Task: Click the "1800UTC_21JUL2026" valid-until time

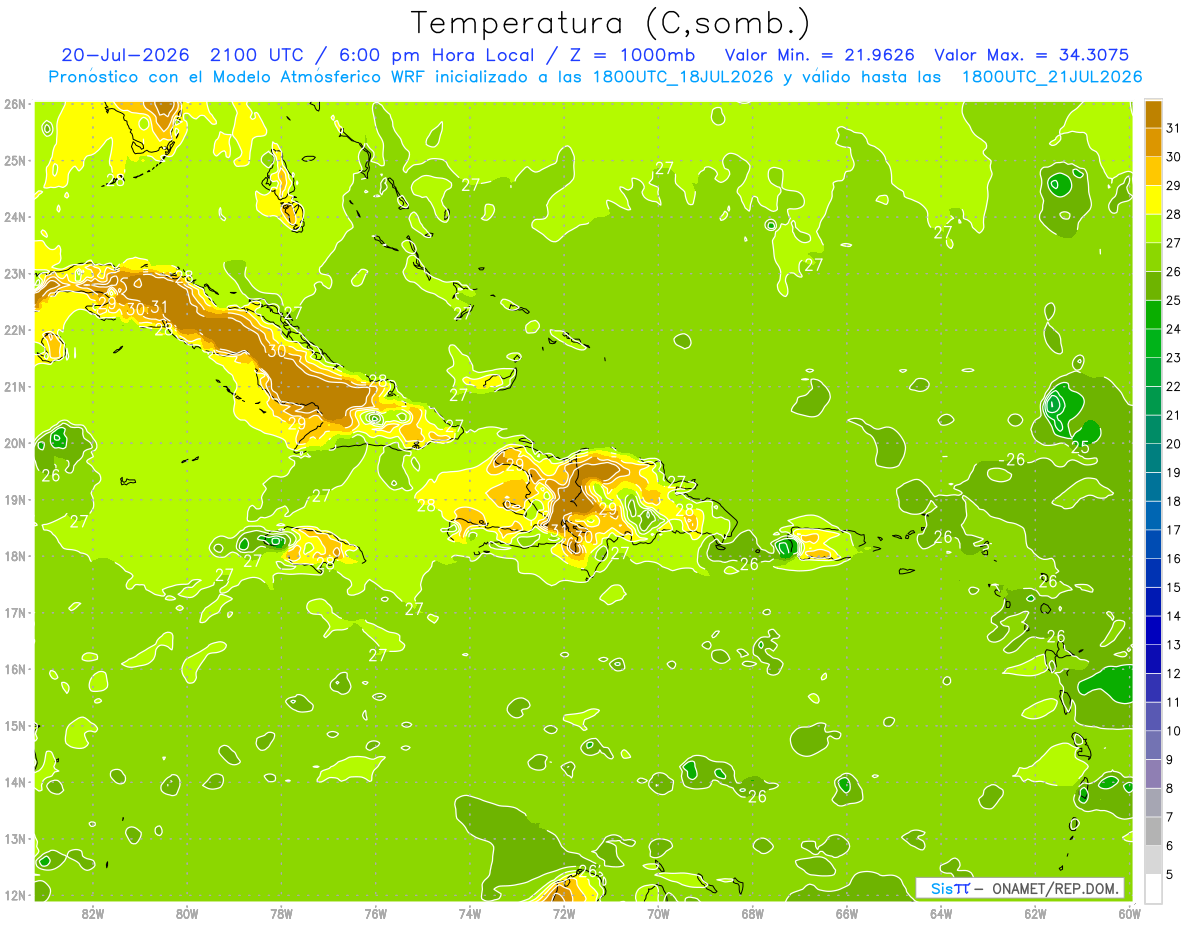Action: pos(1052,77)
